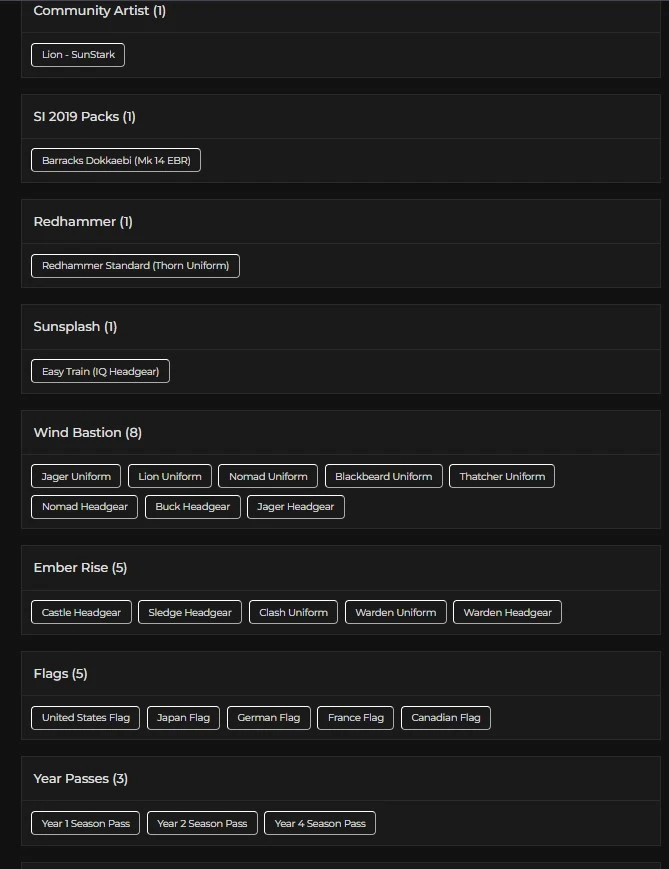Click the Castle Headgear tag
The width and height of the screenshot is (669, 869).
81,613
